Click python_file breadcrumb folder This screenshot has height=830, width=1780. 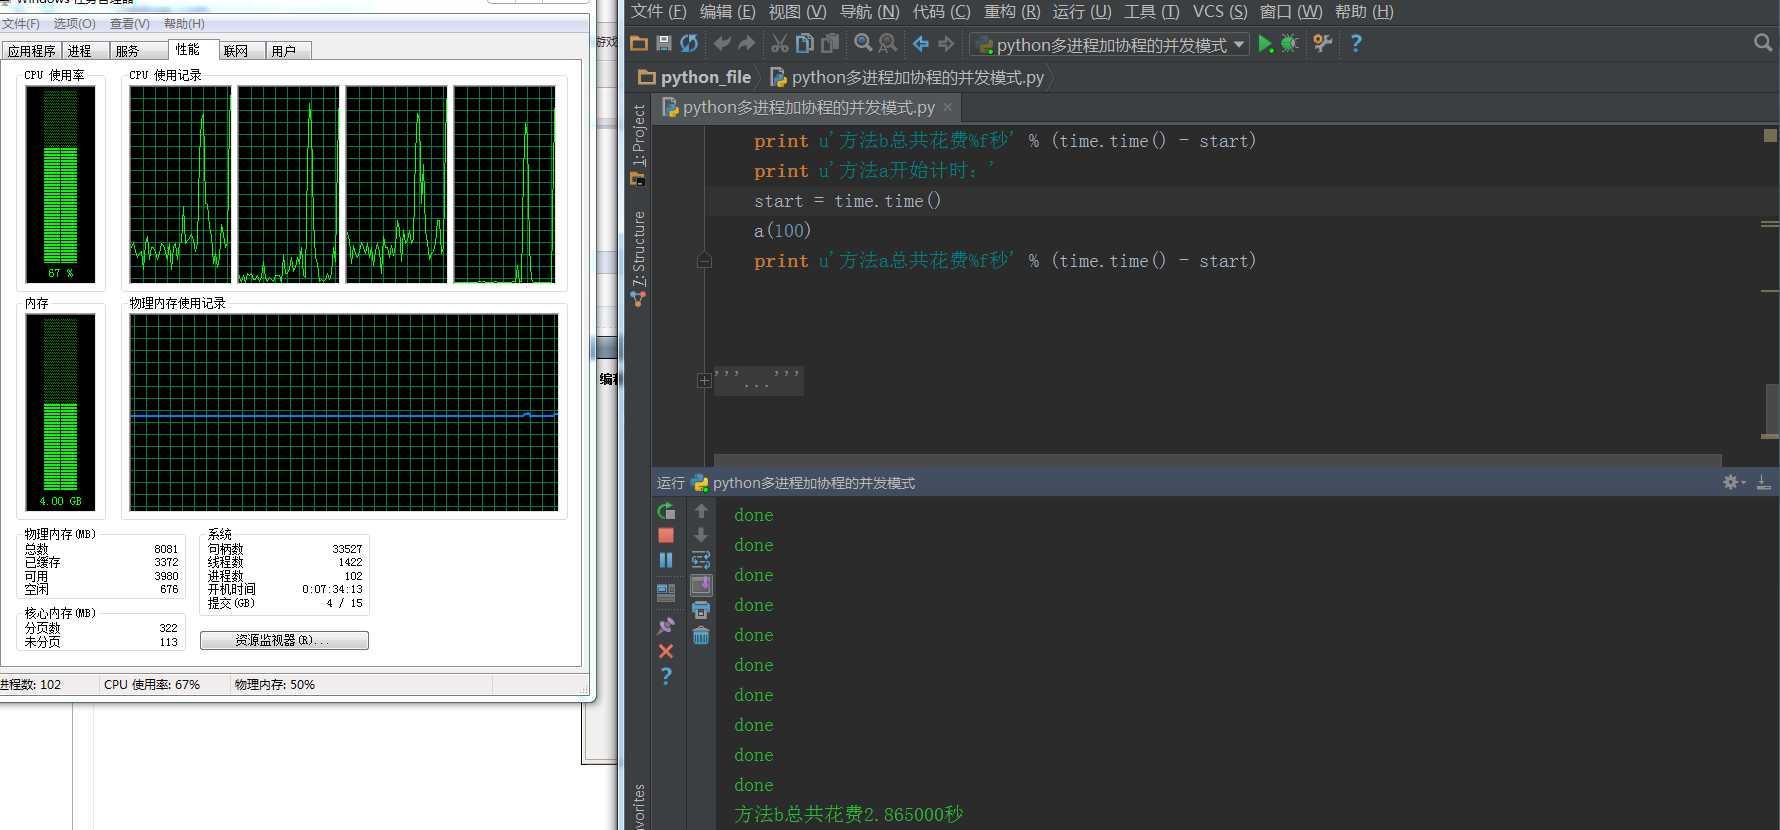(x=695, y=77)
